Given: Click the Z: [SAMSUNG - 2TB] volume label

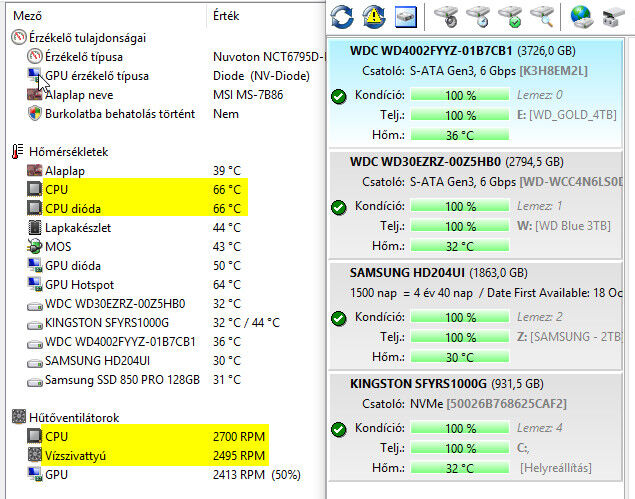Looking at the screenshot, I should (569, 337).
